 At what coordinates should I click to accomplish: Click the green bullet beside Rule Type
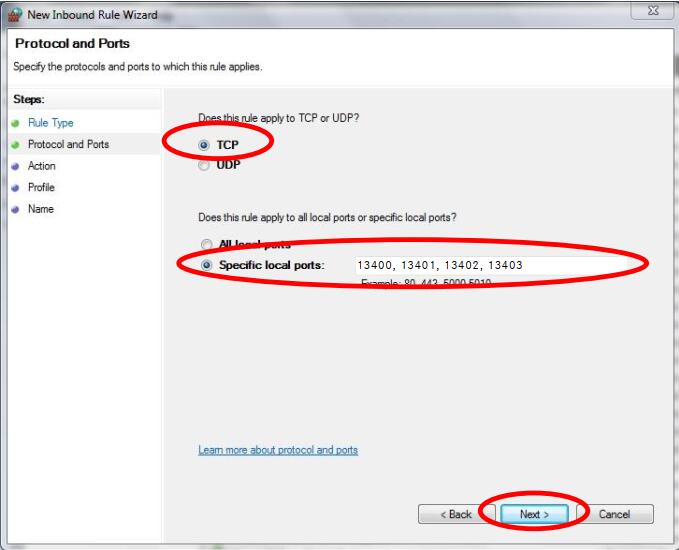pos(16,123)
